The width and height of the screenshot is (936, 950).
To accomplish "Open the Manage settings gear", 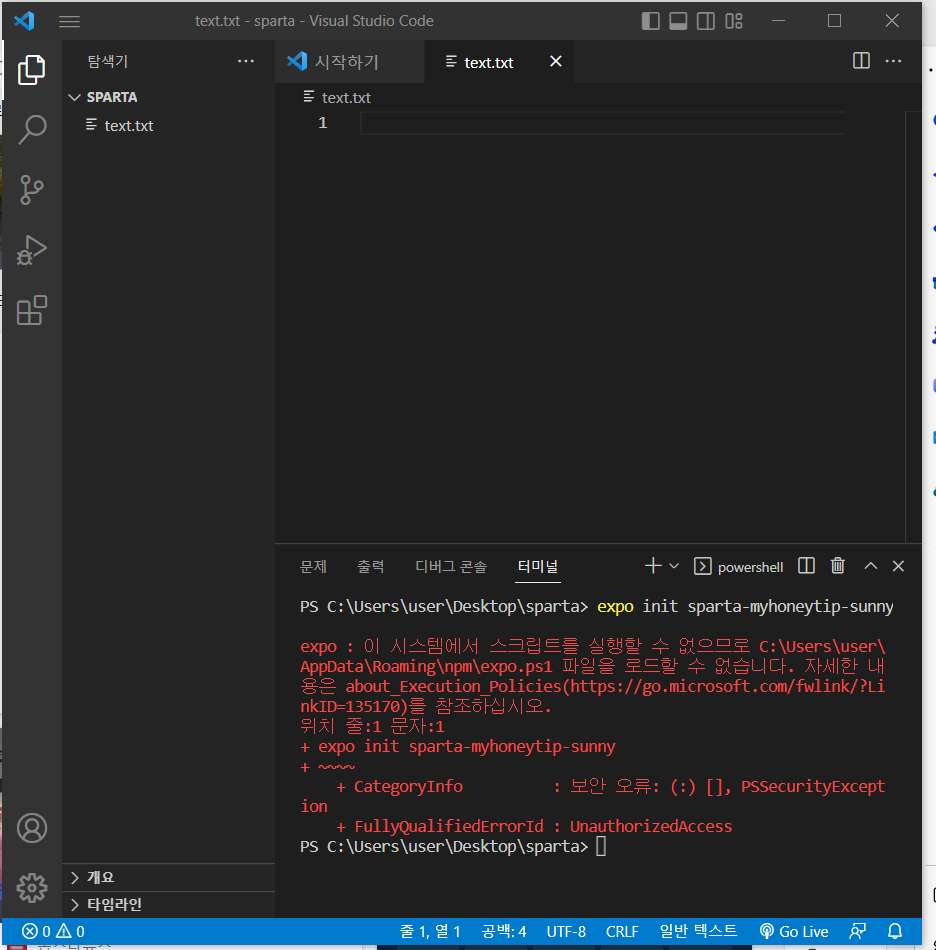I will [32, 888].
